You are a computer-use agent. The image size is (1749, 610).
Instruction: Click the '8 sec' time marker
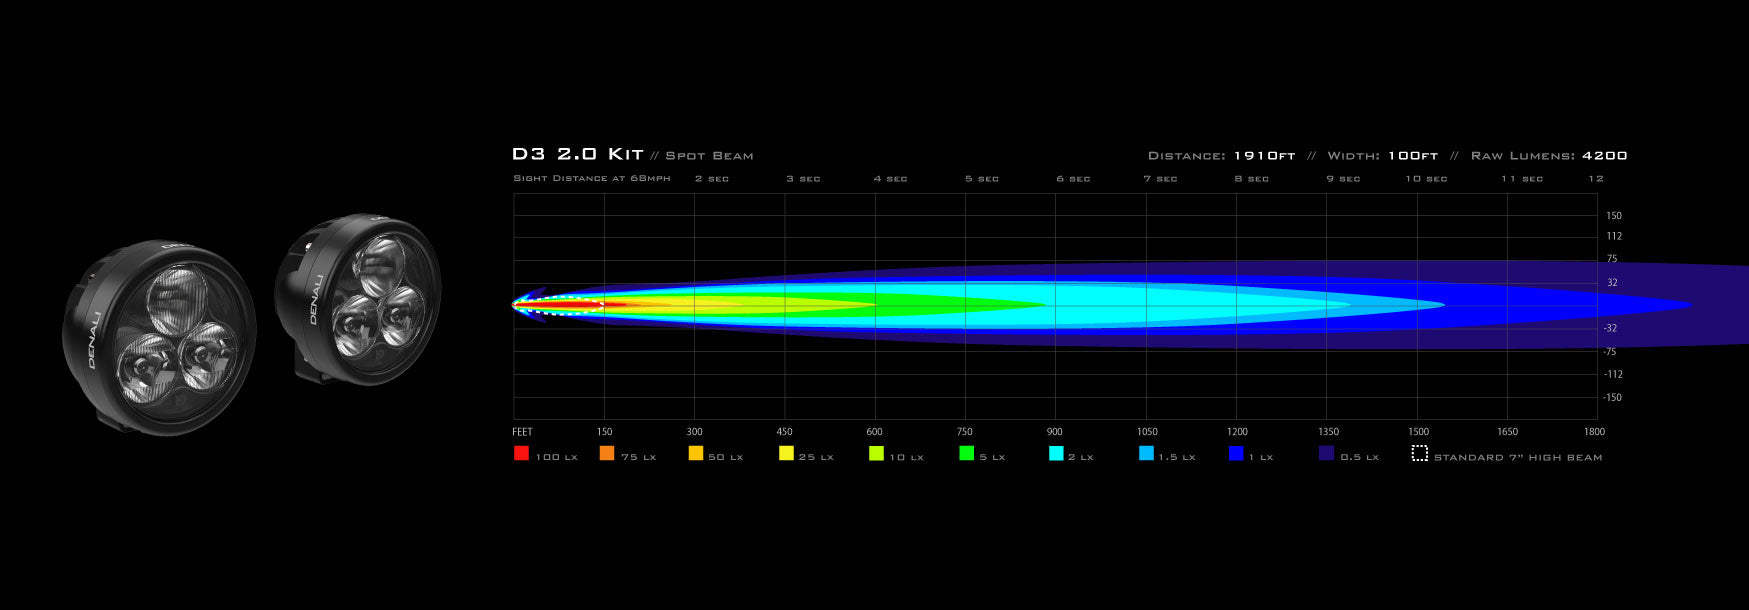[x=1251, y=178]
